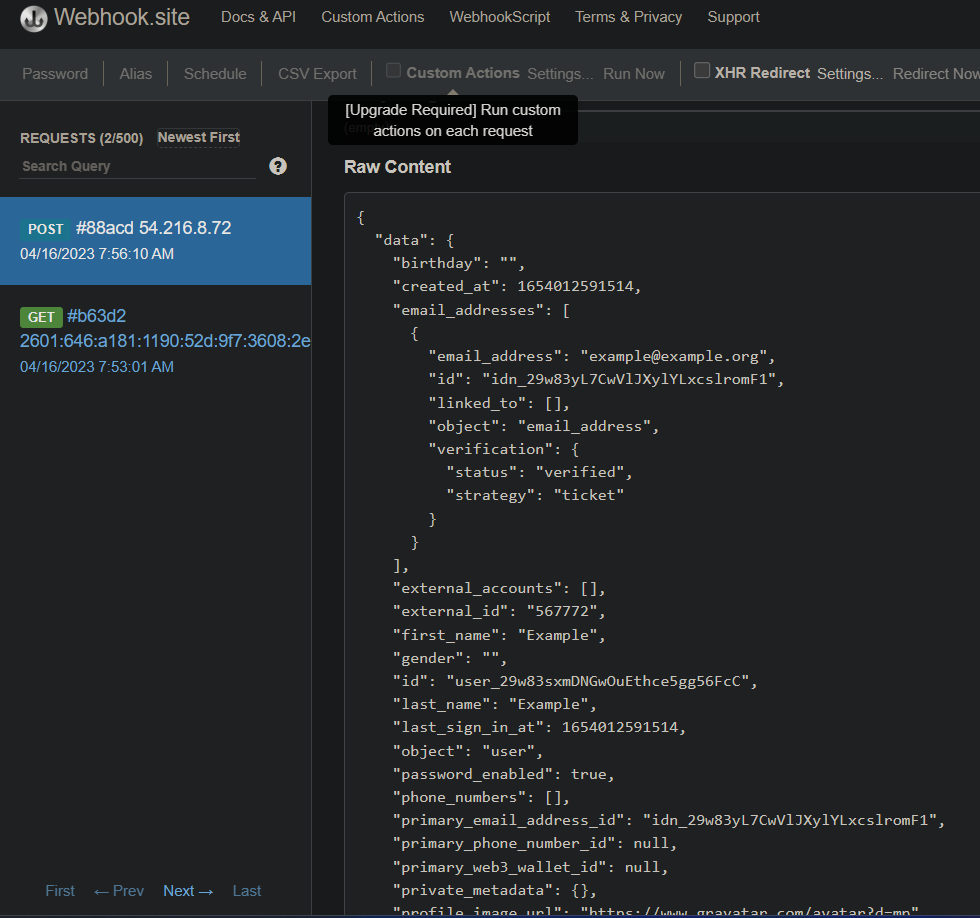Open Docs & API menu
The width and height of the screenshot is (980, 918).
point(258,17)
